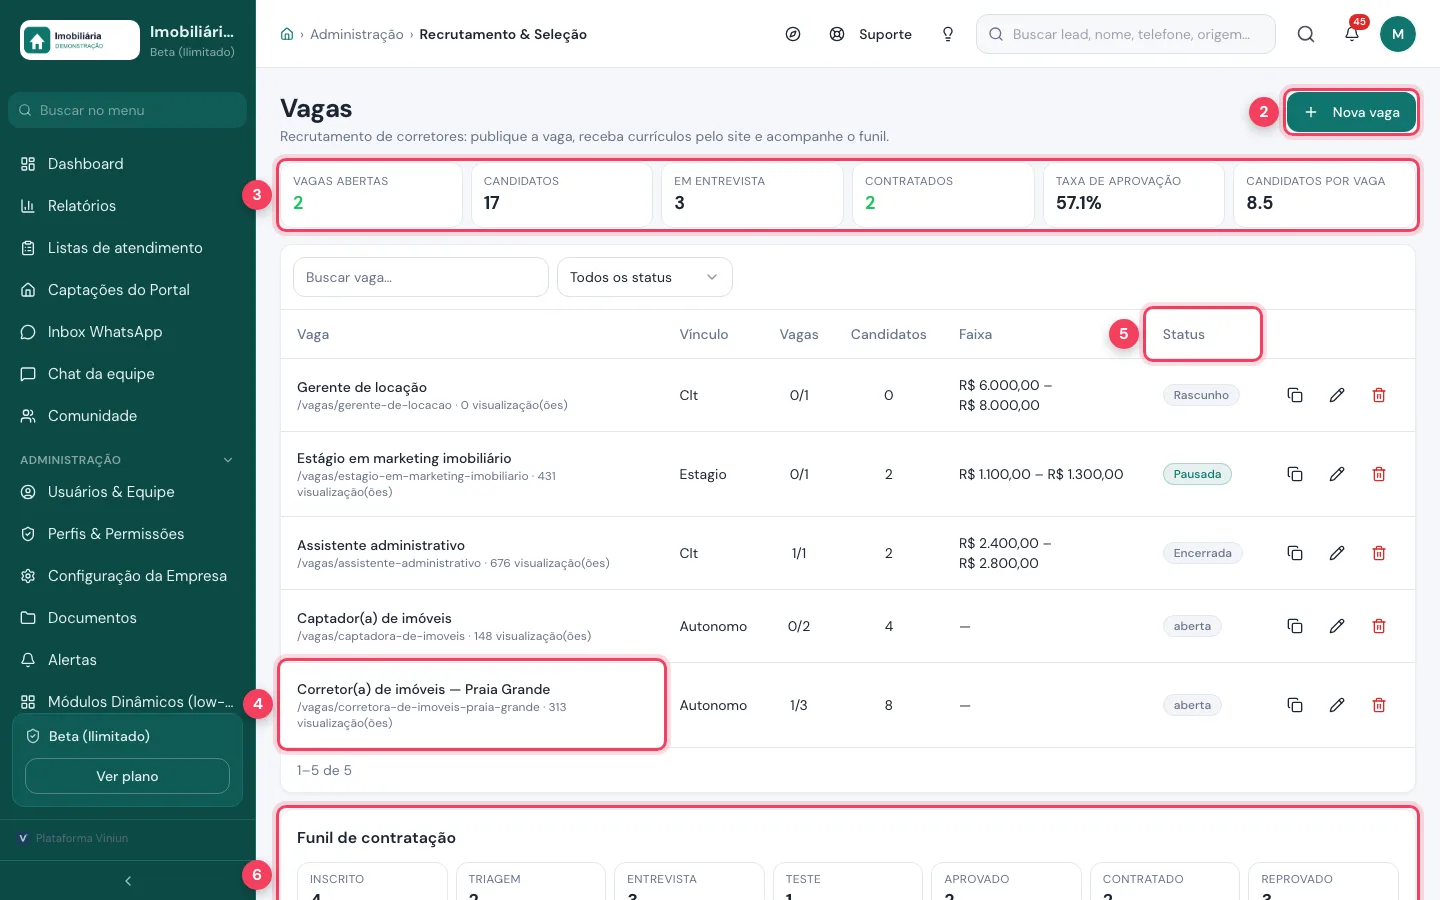Click the lightbulb tips icon

point(948,34)
